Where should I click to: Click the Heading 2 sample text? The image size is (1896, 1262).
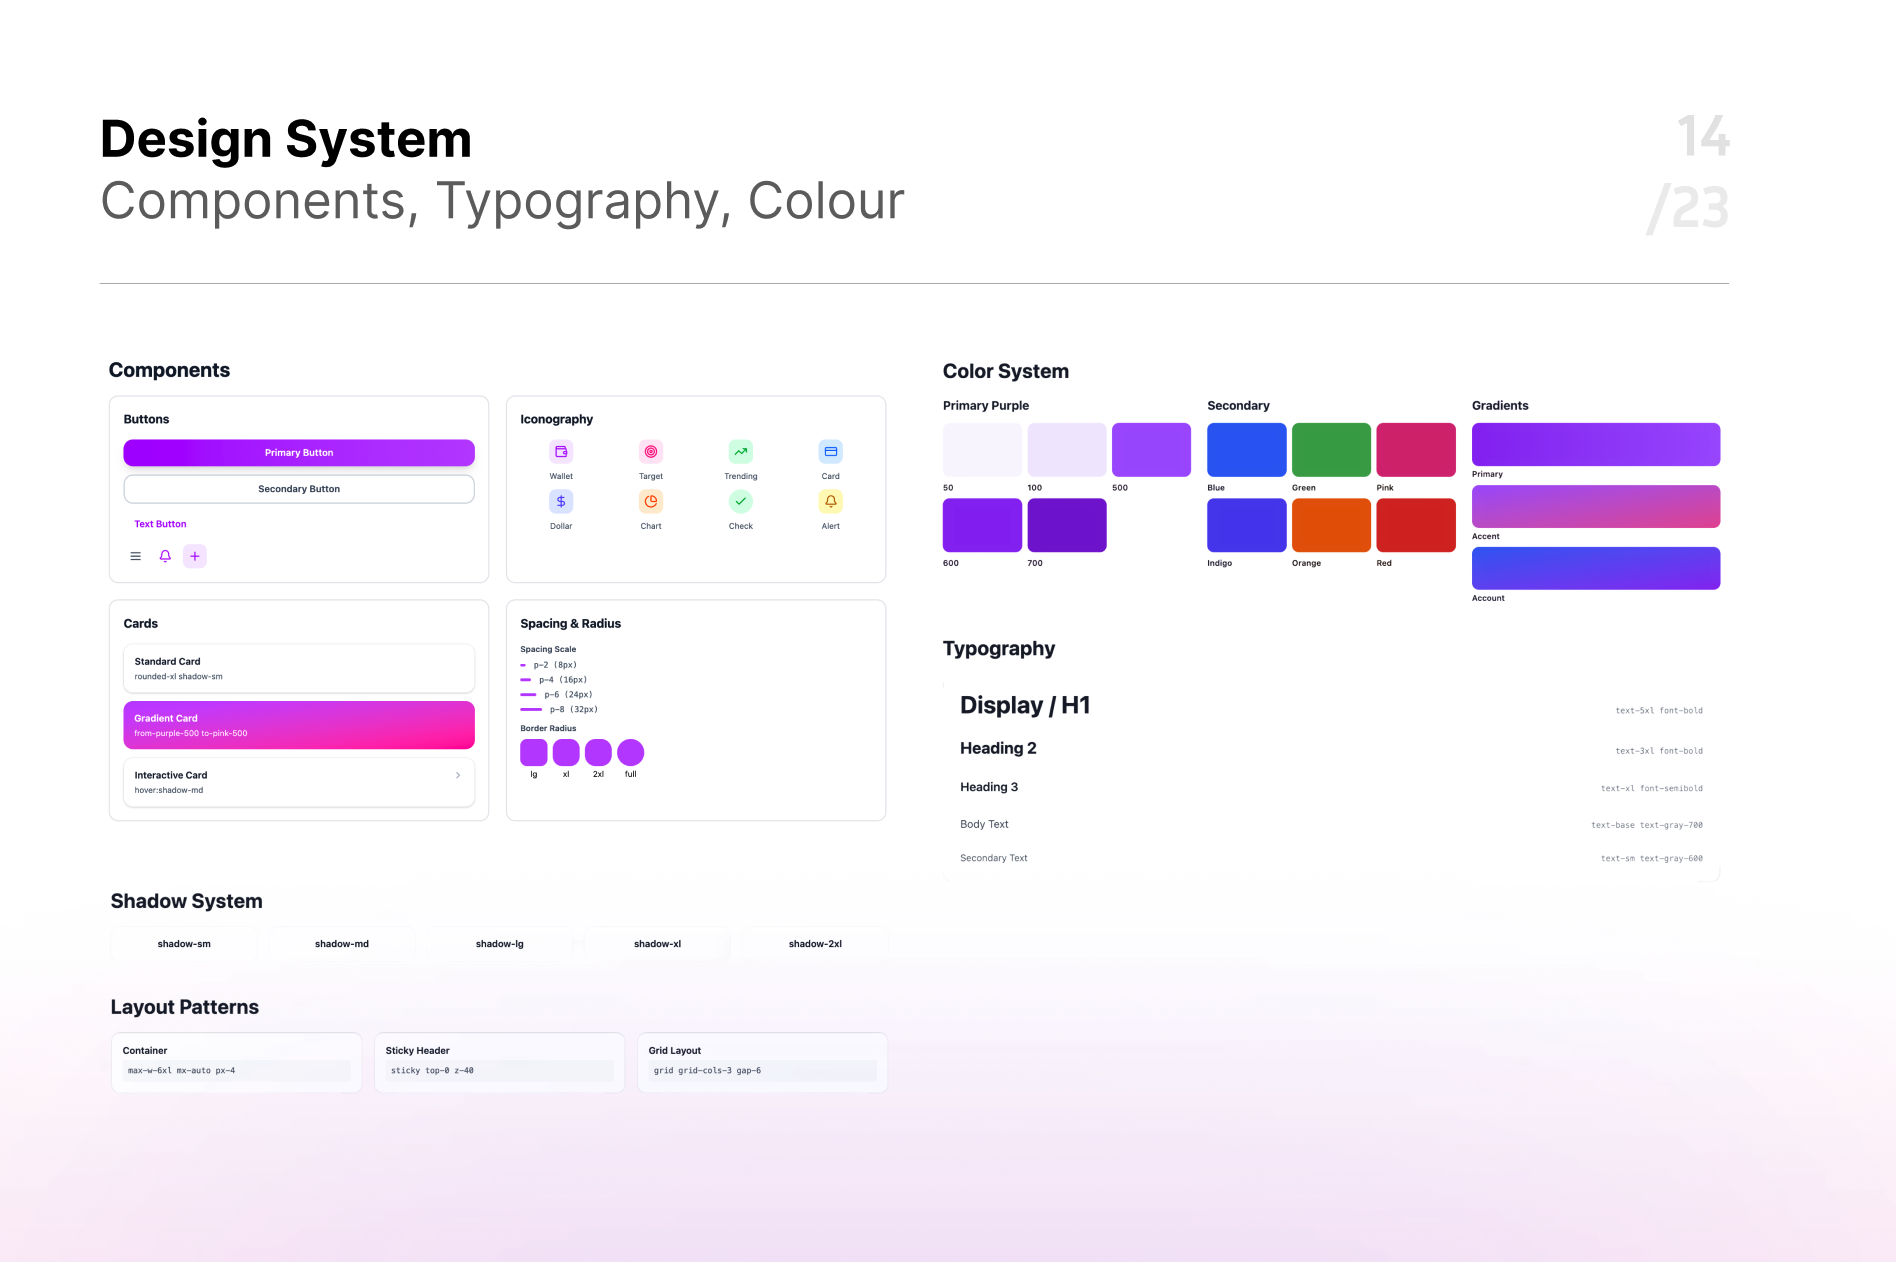(x=998, y=748)
